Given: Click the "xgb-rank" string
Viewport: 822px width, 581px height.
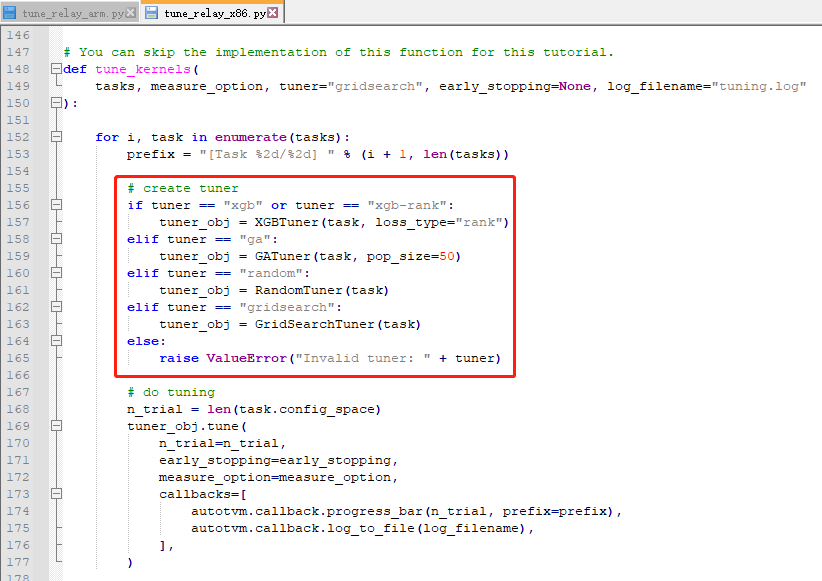Looking at the screenshot, I should point(407,205).
